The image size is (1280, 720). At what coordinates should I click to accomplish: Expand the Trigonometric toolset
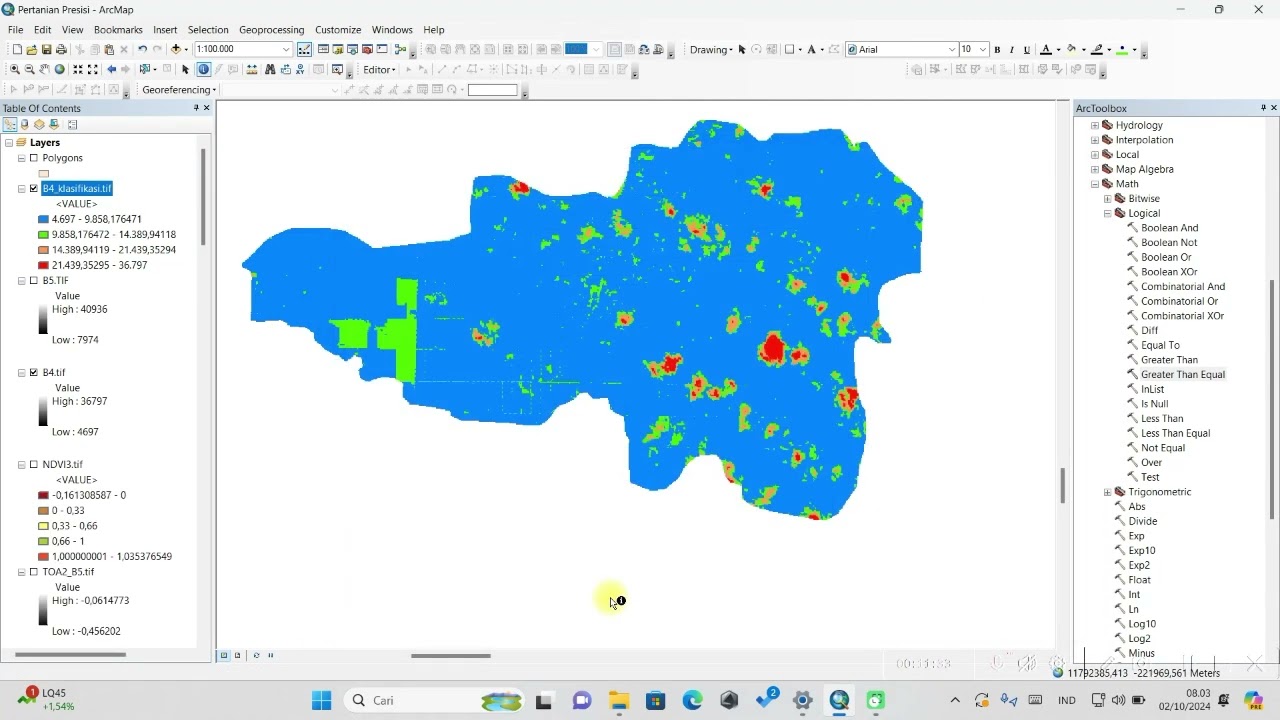[x=1107, y=492]
